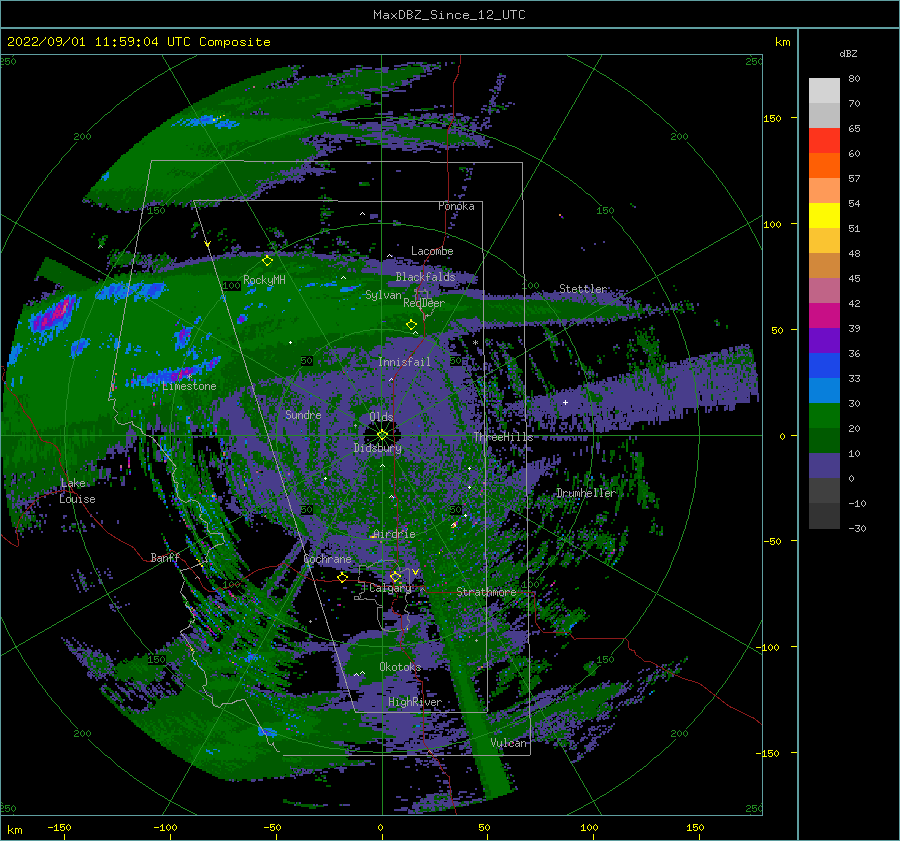900x841 pixels.
Task: Click the Strathmore label
Action: 486,592
